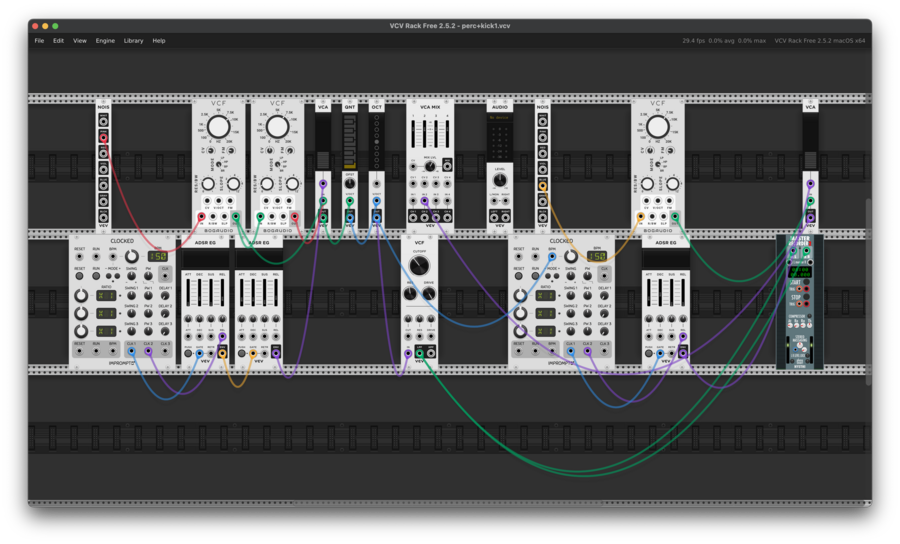
Task: Open the Engine menu
Action: tap(105, 41)
